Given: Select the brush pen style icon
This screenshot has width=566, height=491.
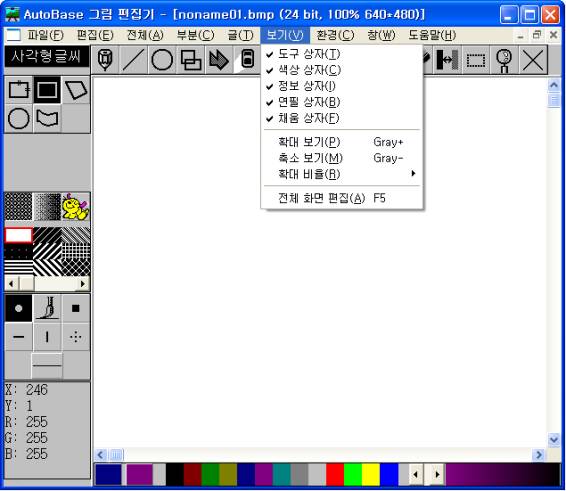Looking at the screenshot, I should point(47,308).
